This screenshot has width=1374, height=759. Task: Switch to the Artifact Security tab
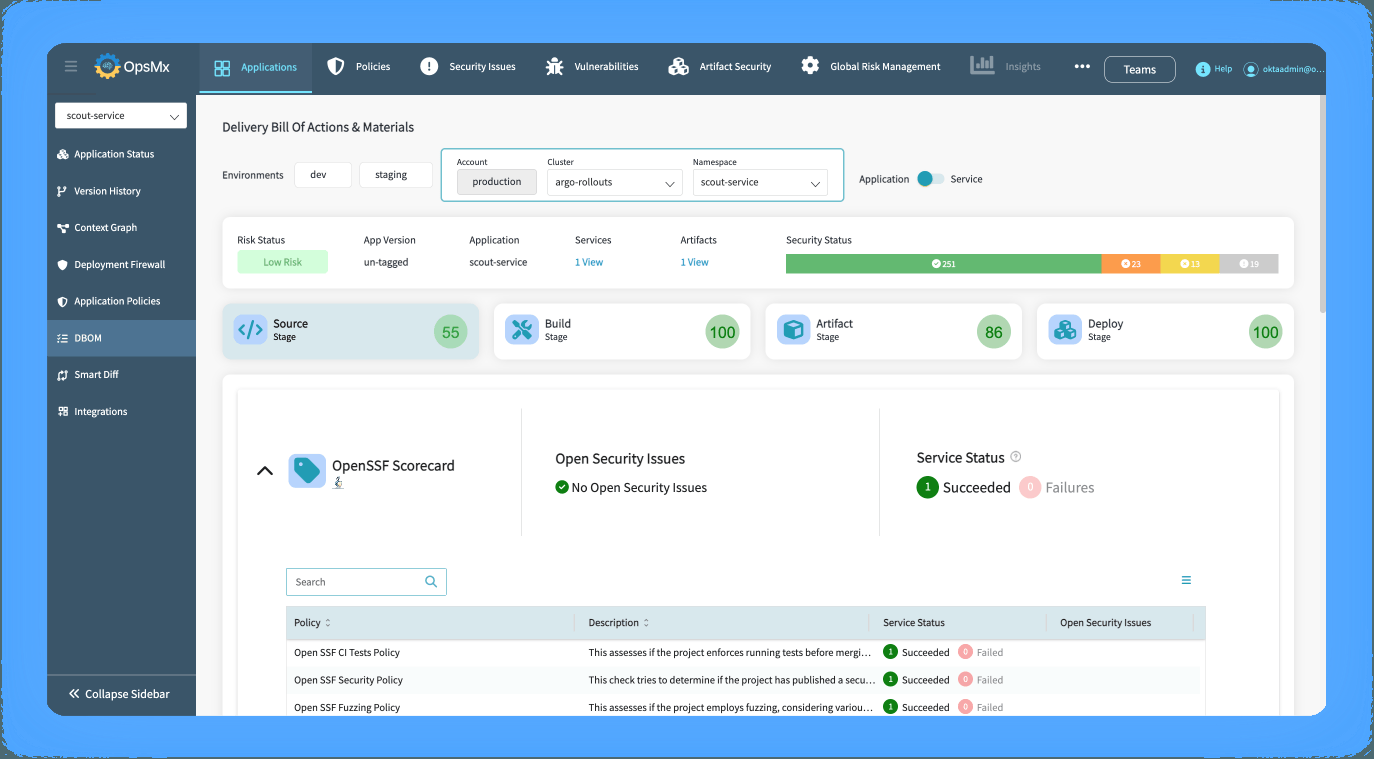click(x=720, y=67)
